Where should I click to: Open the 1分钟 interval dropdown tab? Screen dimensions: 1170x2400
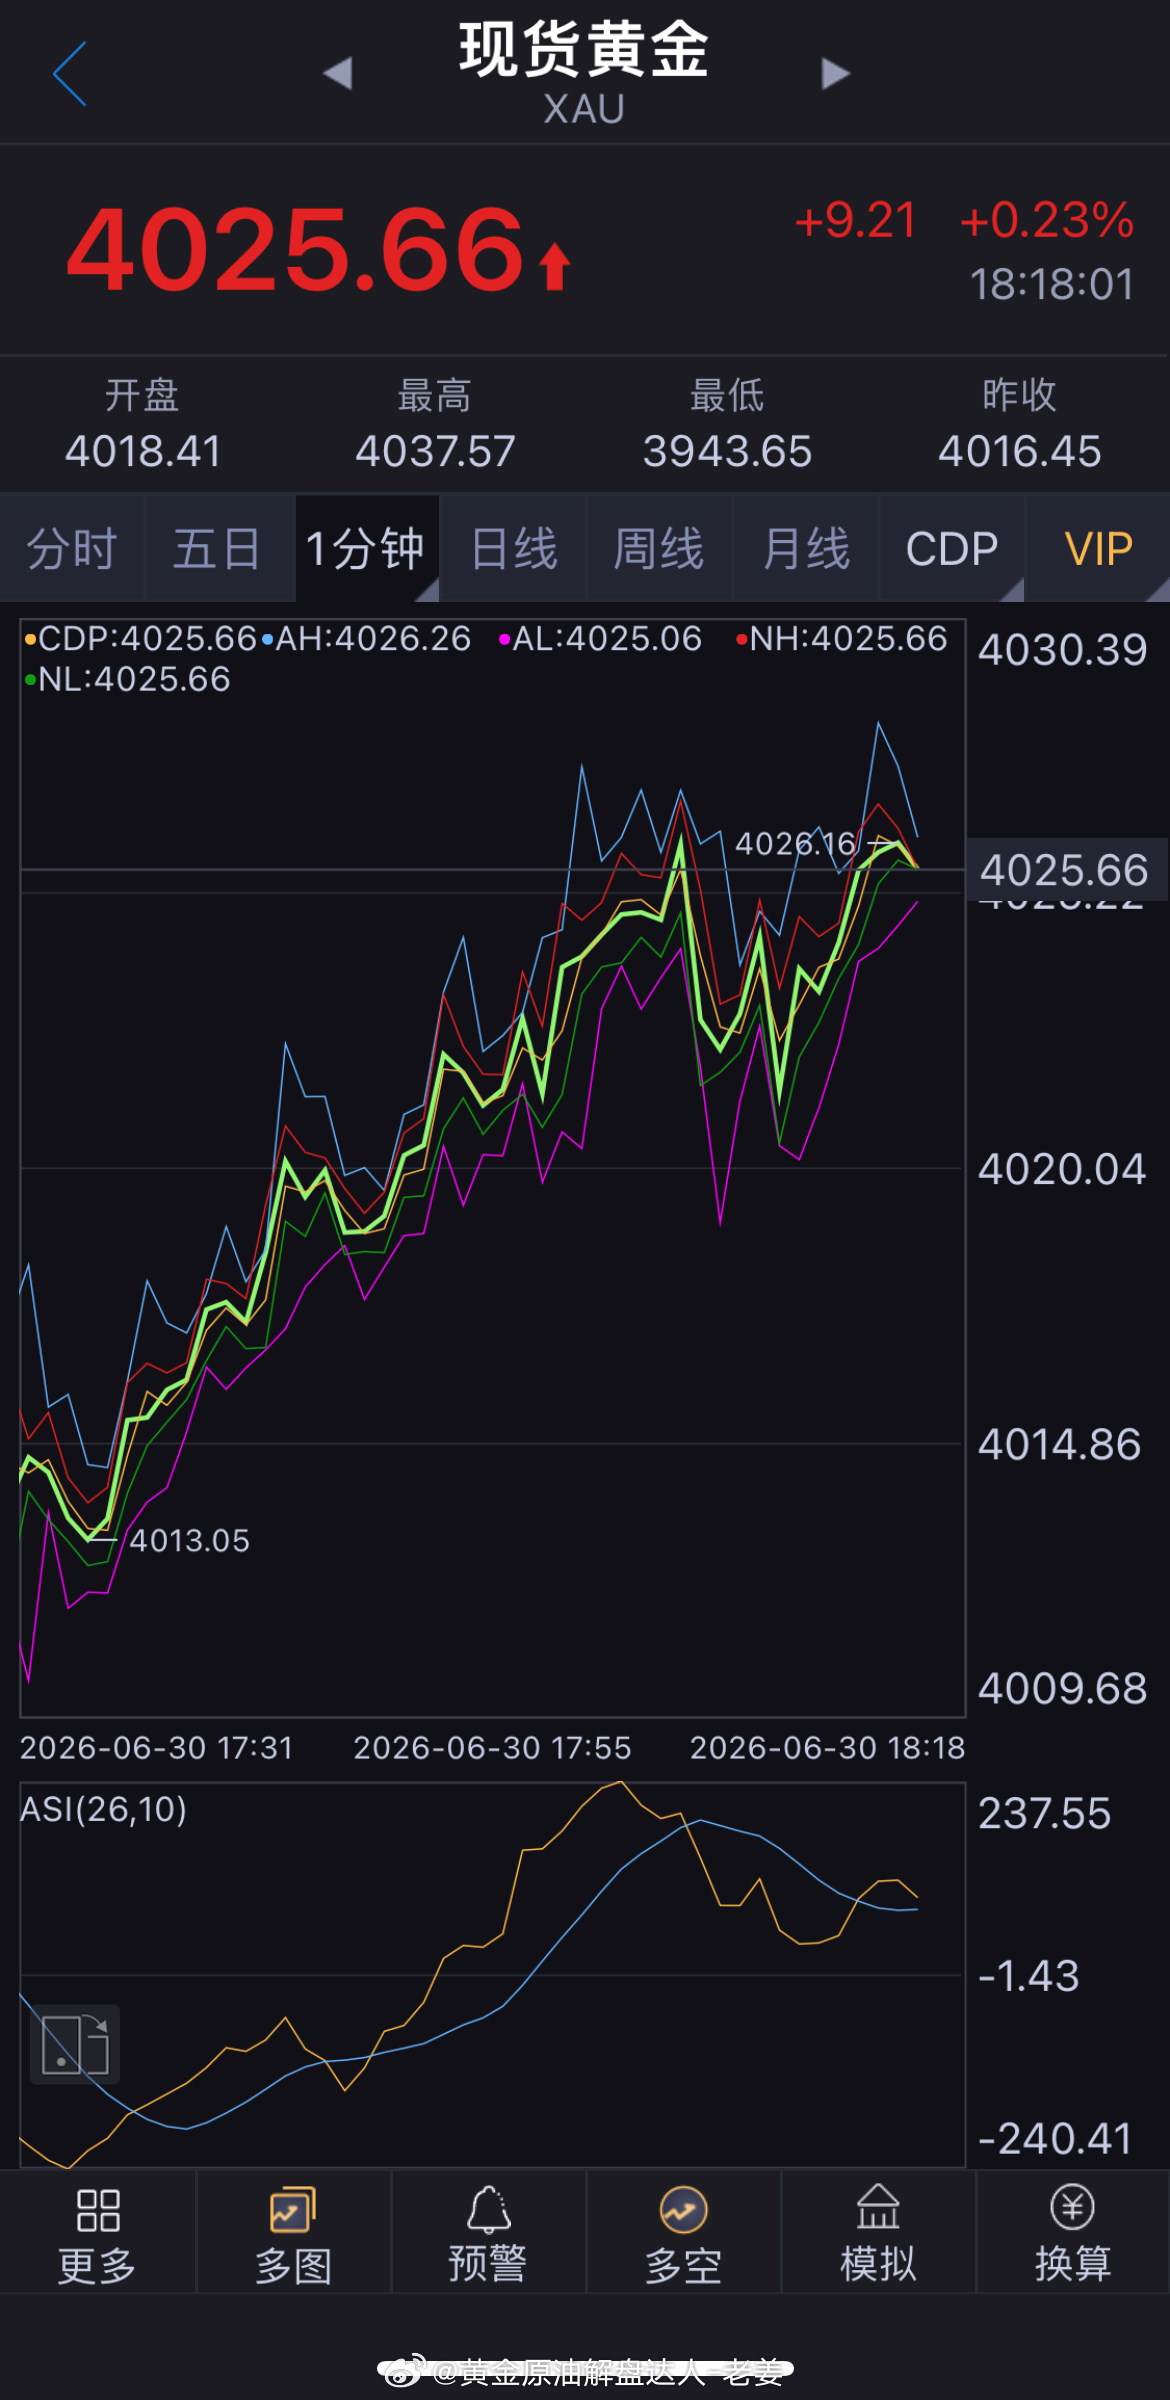366,548
